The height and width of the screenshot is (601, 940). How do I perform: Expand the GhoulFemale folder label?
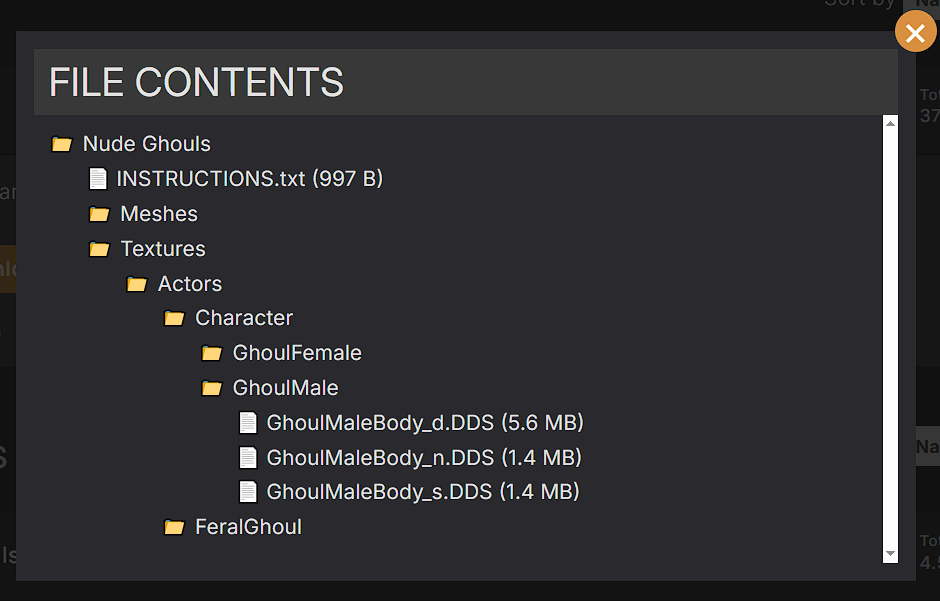click(x=297, y=353)
